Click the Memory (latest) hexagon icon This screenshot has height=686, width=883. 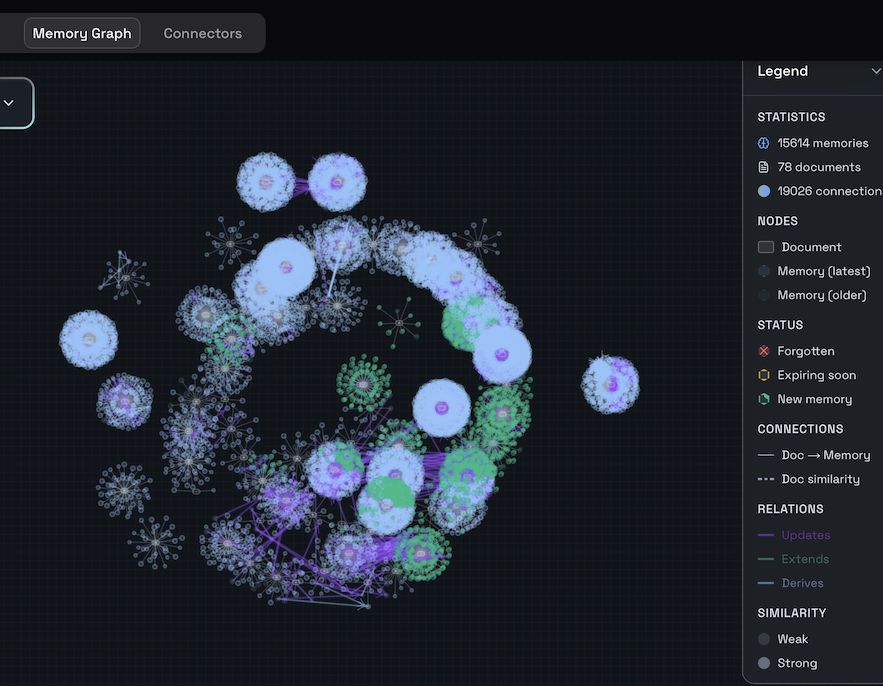pyautogui.click(x=764, y=271)
